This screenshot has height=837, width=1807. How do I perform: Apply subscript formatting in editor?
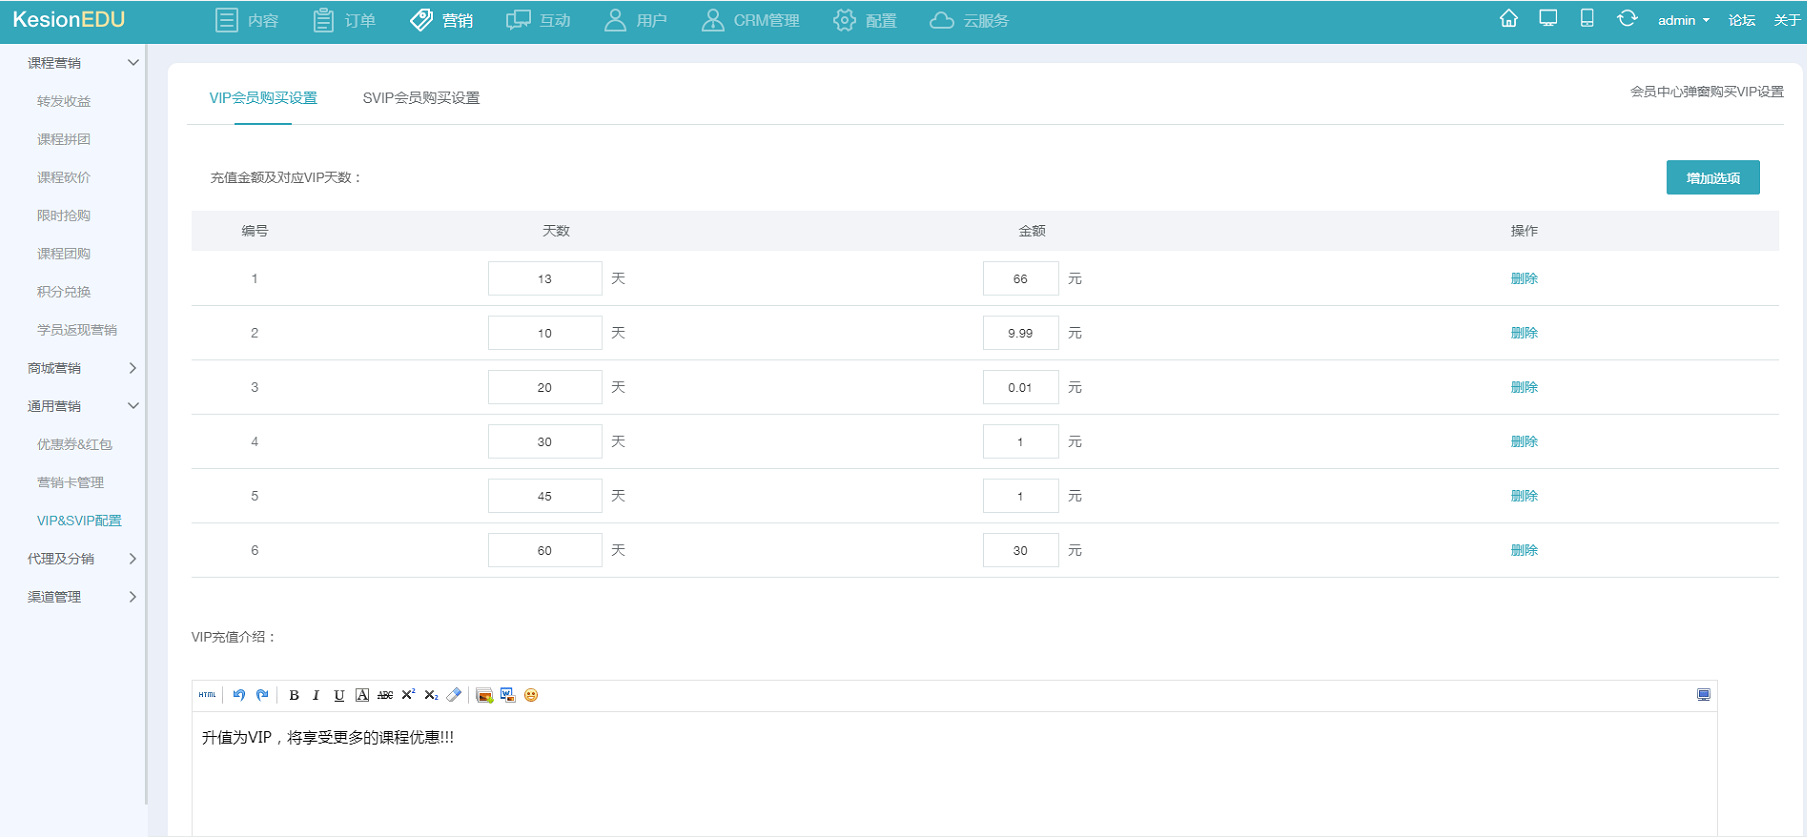[x=431, y=695]
